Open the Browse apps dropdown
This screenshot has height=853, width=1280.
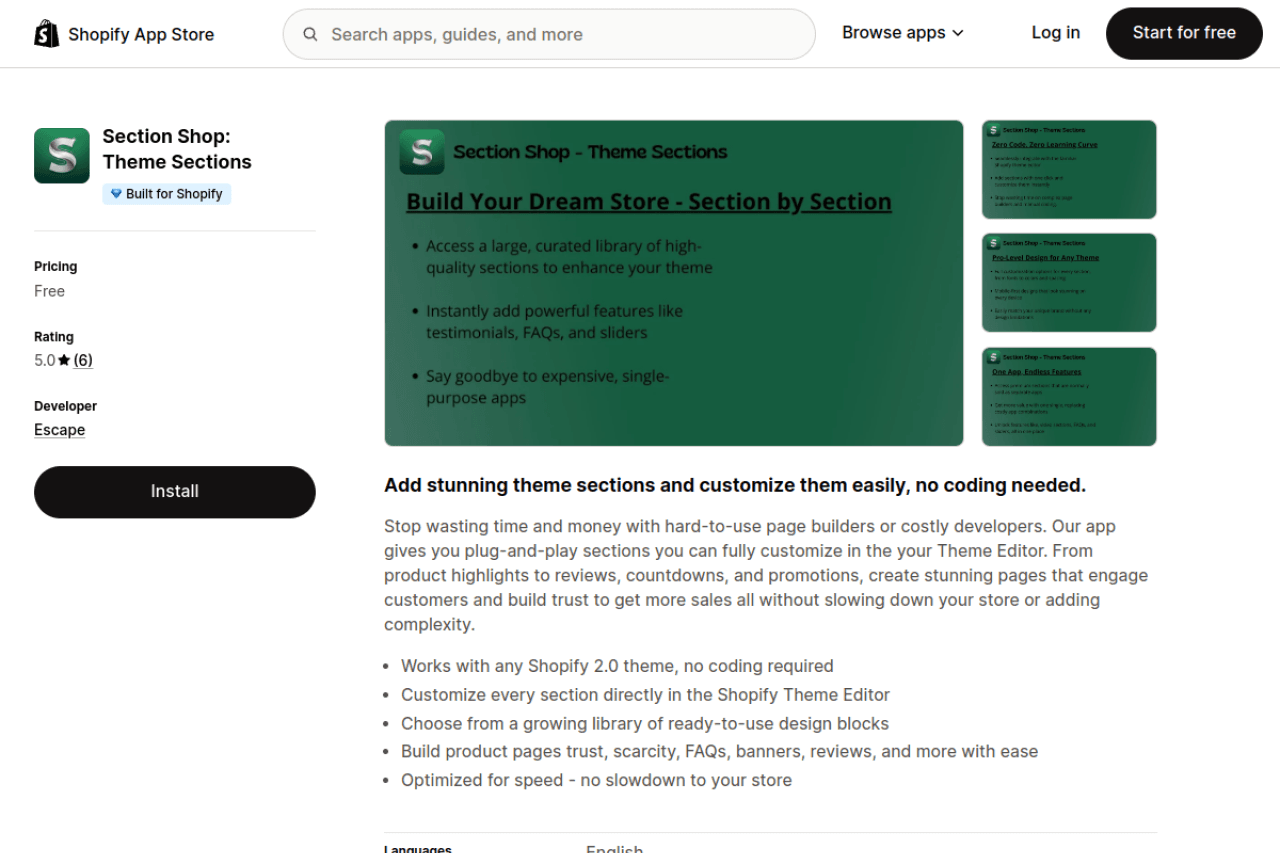coord(903,33)
